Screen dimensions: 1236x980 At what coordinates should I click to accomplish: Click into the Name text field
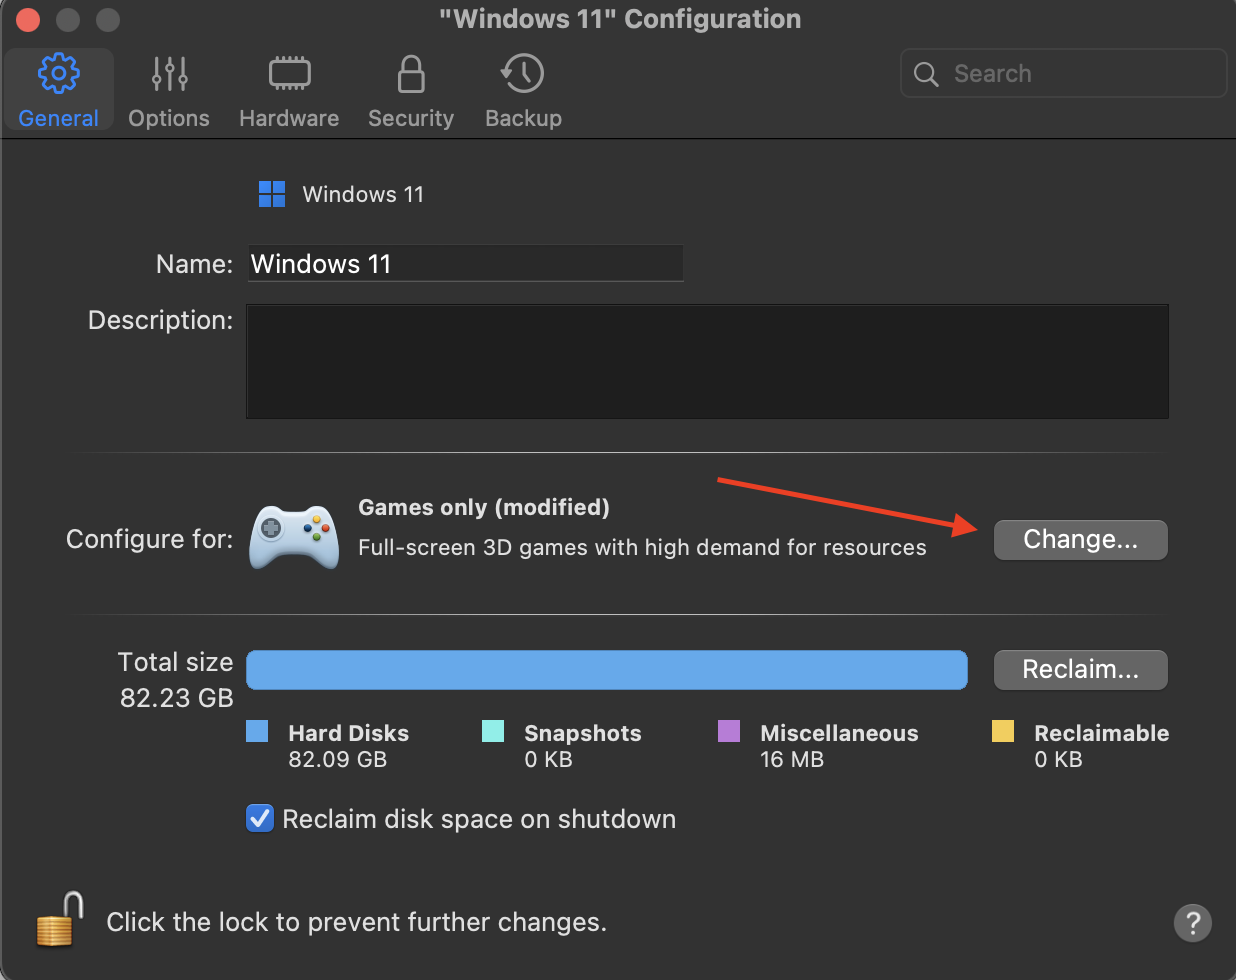point(465,264)
